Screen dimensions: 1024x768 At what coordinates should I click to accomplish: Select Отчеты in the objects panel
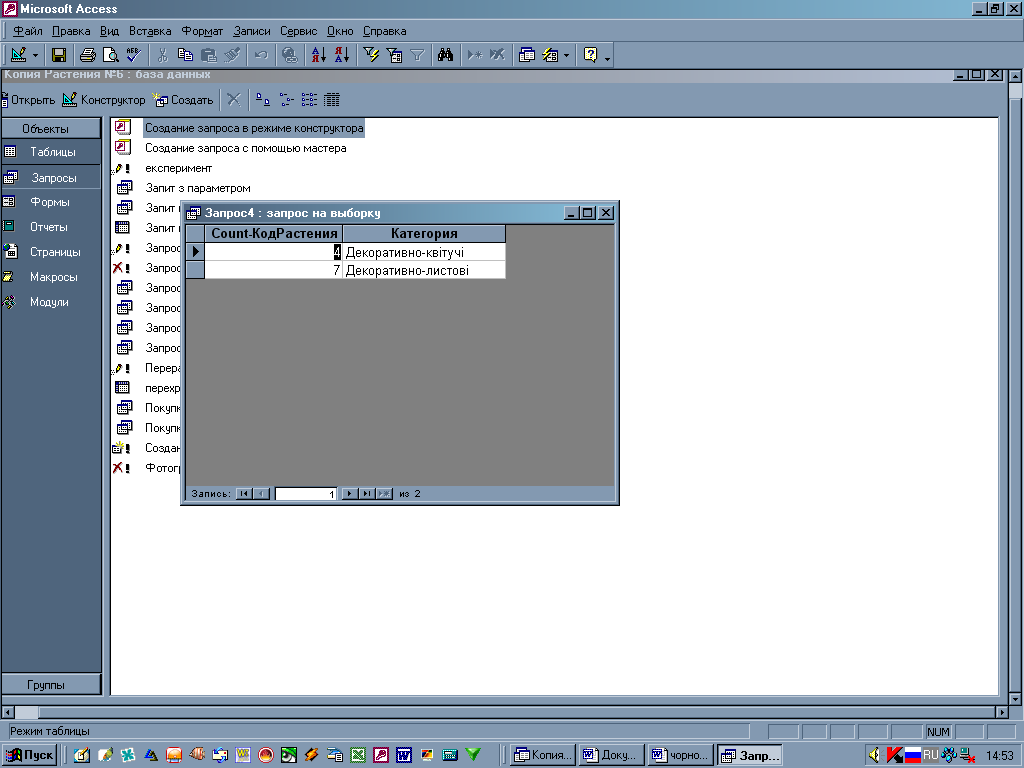point(51,227)
